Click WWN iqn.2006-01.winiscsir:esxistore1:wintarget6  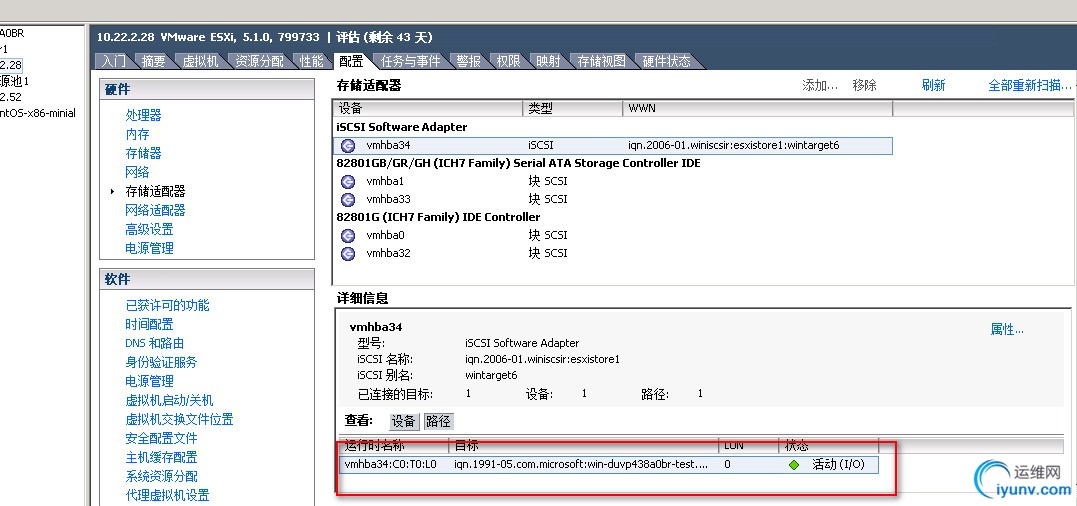coord(734,146)
